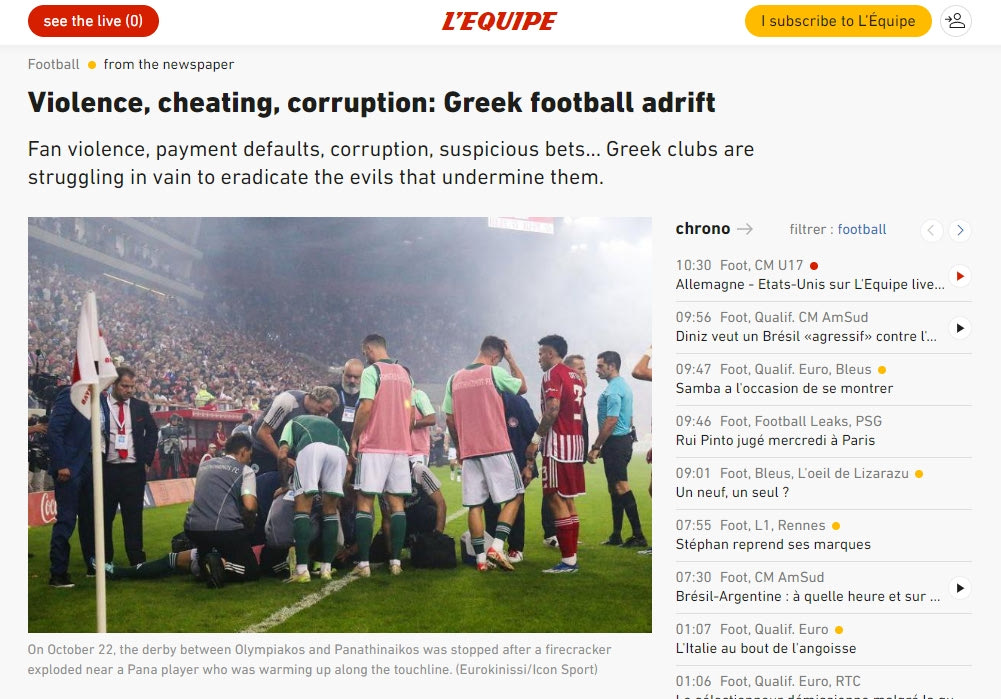This screenshot has height=699, width=1001.
Task: Open the football filter dropdown
Action: (x=862, y=229)
